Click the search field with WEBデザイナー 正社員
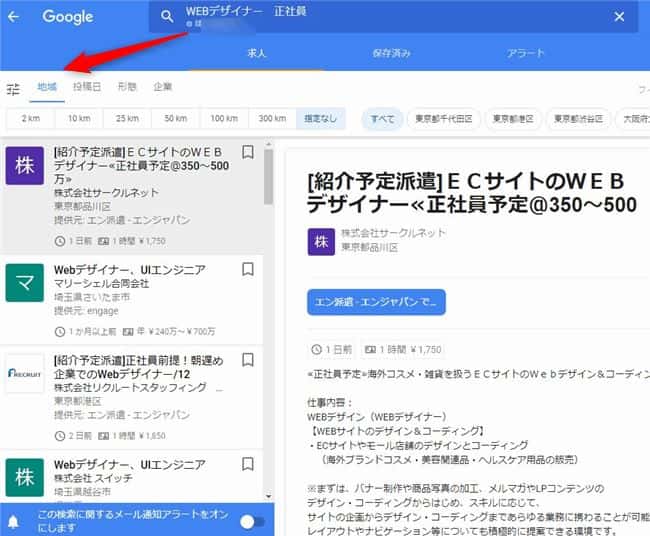The width and height of the screenshot is (650, 536). [390, 17]
